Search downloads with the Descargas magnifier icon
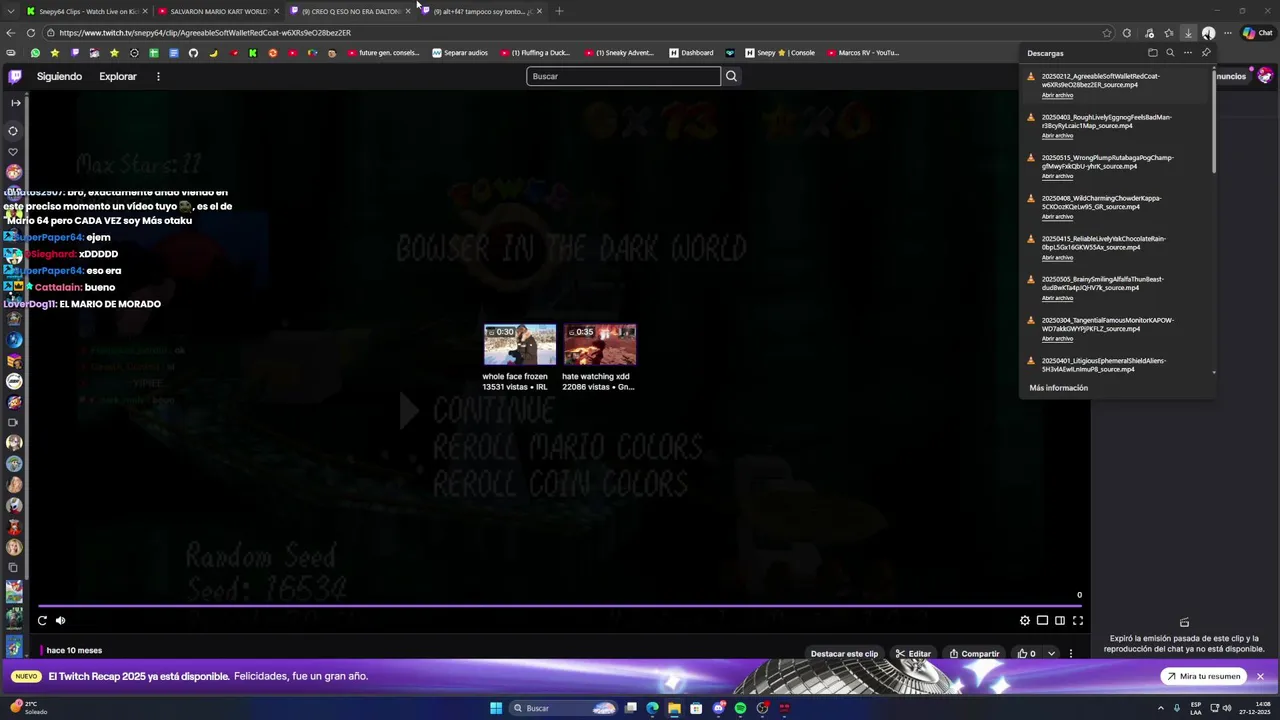Image resolution: width=1280 pixels, height=720 pixels. (x=1170, y=53)
